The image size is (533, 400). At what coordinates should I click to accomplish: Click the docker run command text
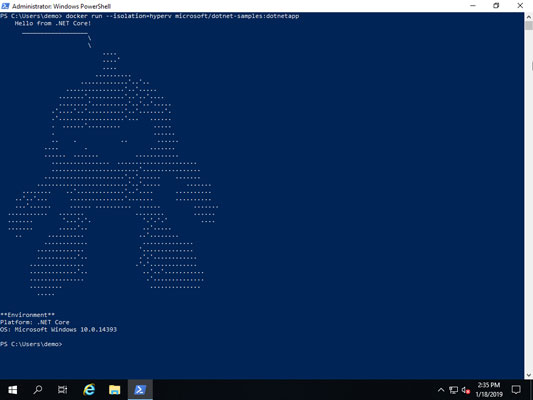click(x=182, y=16)
